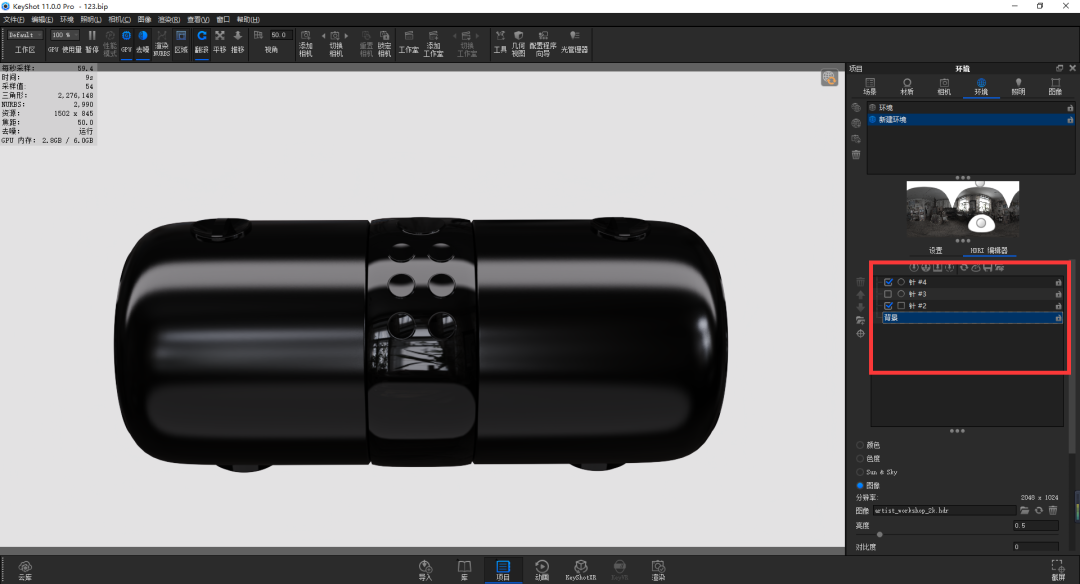Click the previous camera arrow beside 切换相机
The height and width of the screenshot is (584, 1080).
point(324,36)
